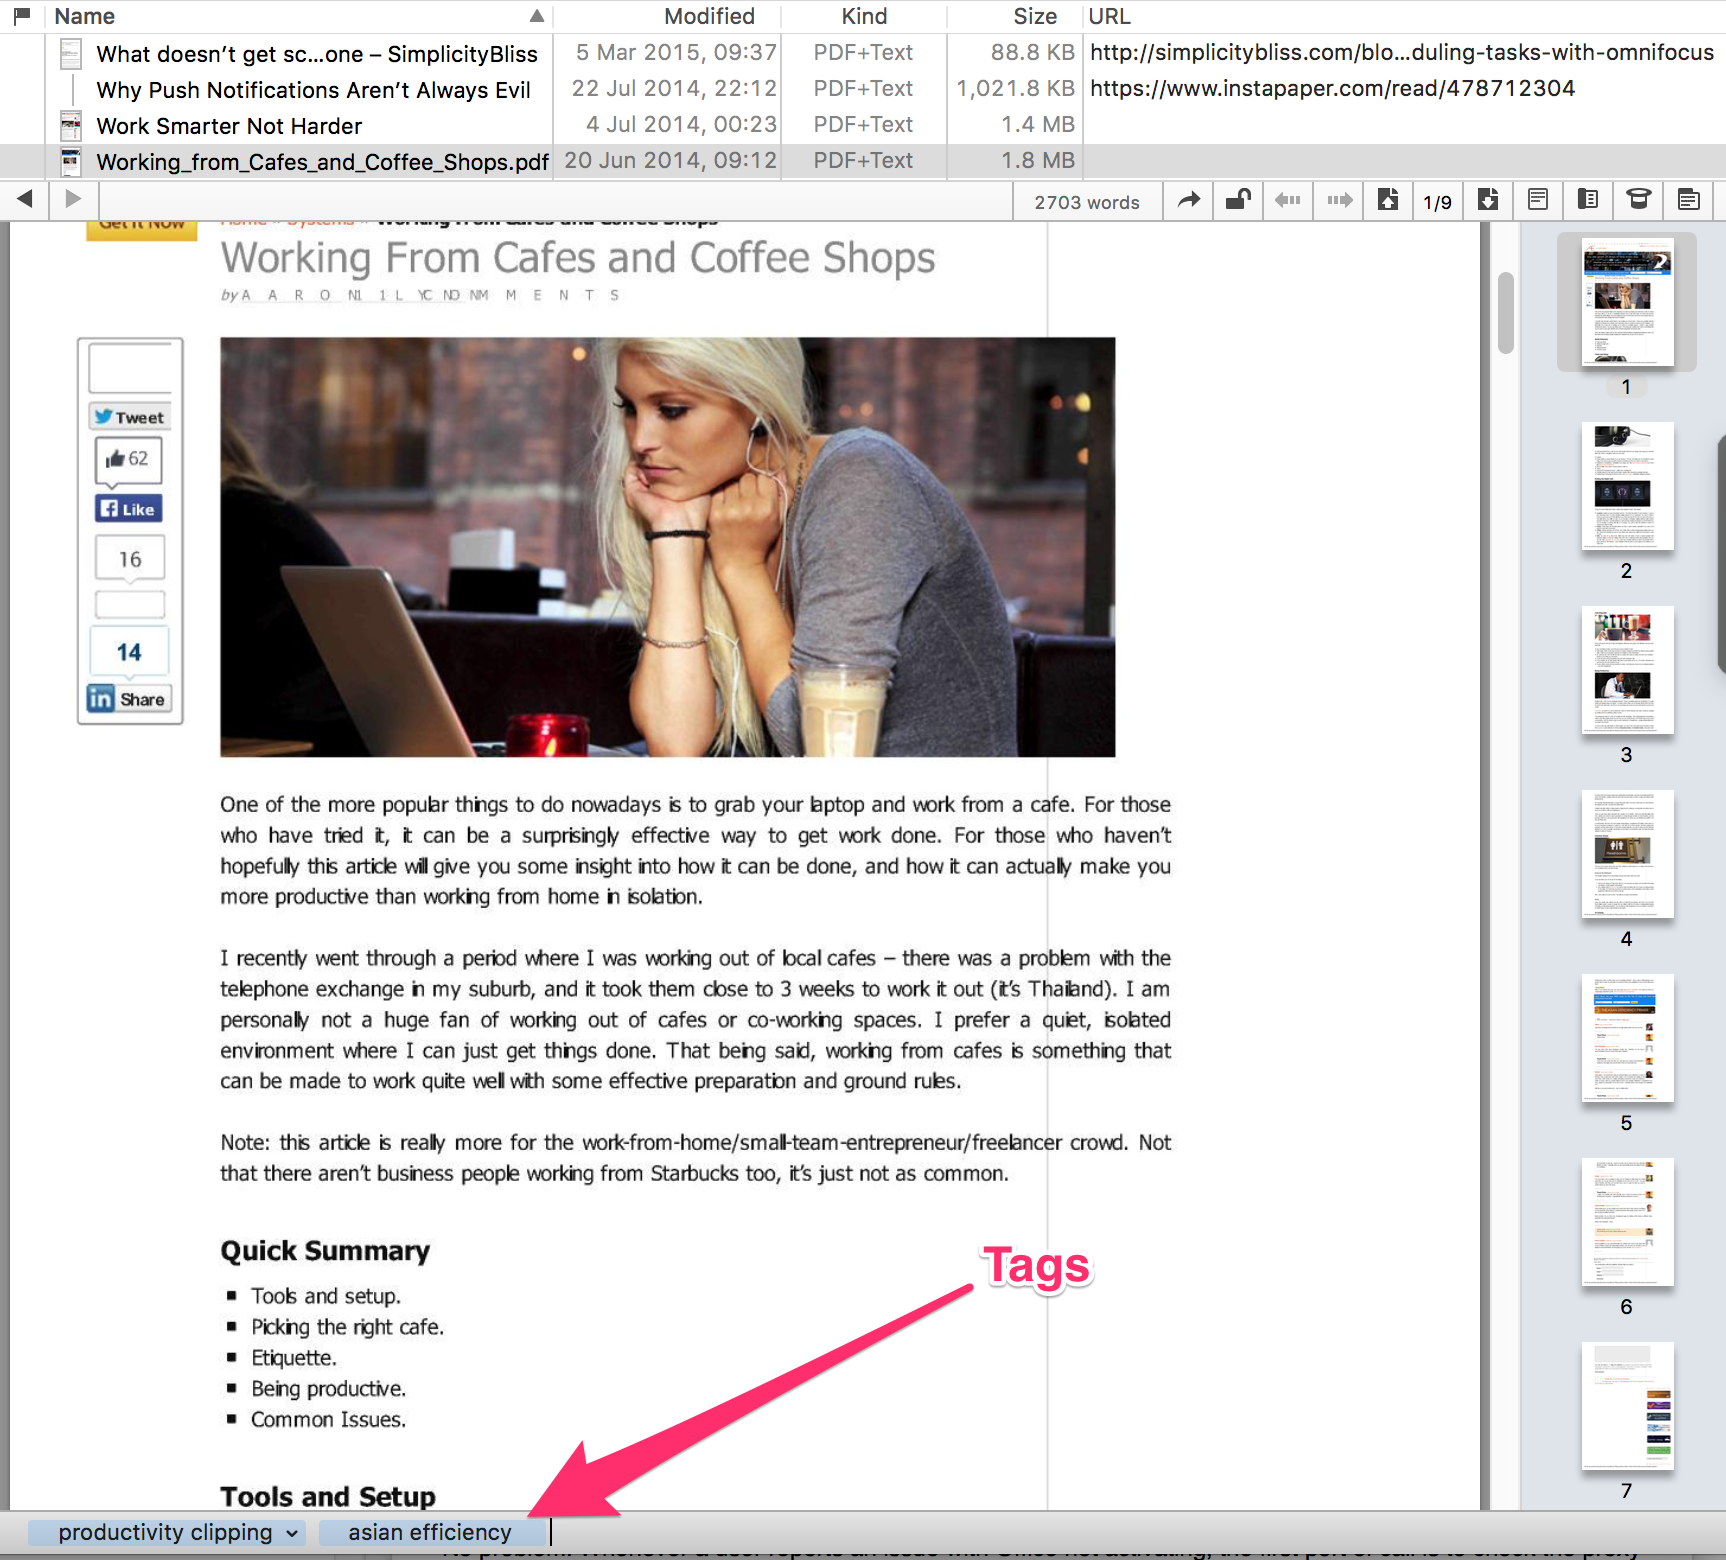This screenshot has height=1560, width=1726.
Task: Click the Tweet button in share box
Action: (130, 417)
